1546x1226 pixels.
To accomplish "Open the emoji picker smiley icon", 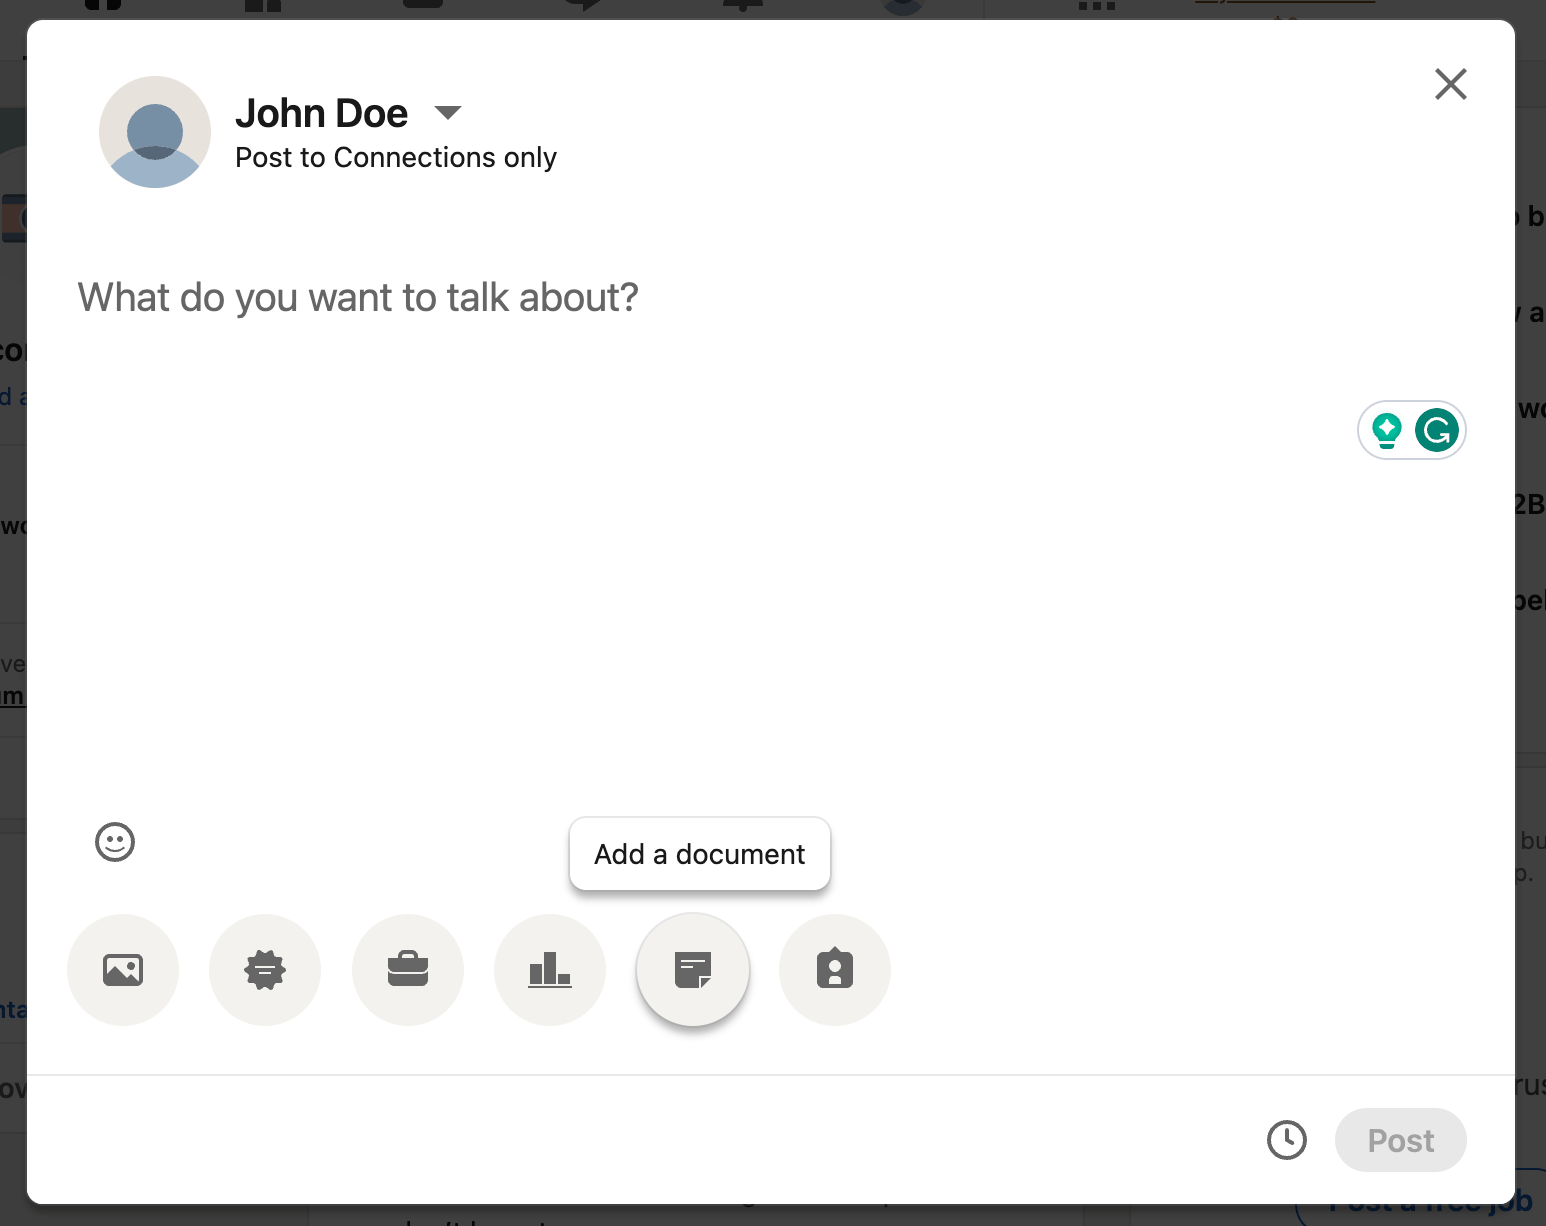I will tap(115, 843).
